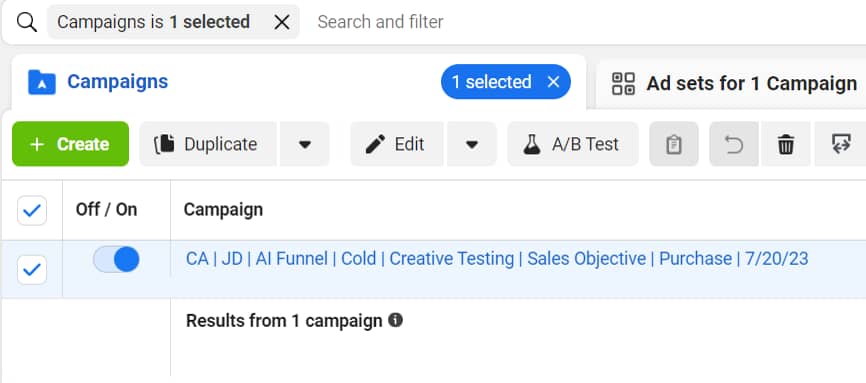Clear the blue '1 selected' pill
Screen dimensions: 866x383
[553, 82]
